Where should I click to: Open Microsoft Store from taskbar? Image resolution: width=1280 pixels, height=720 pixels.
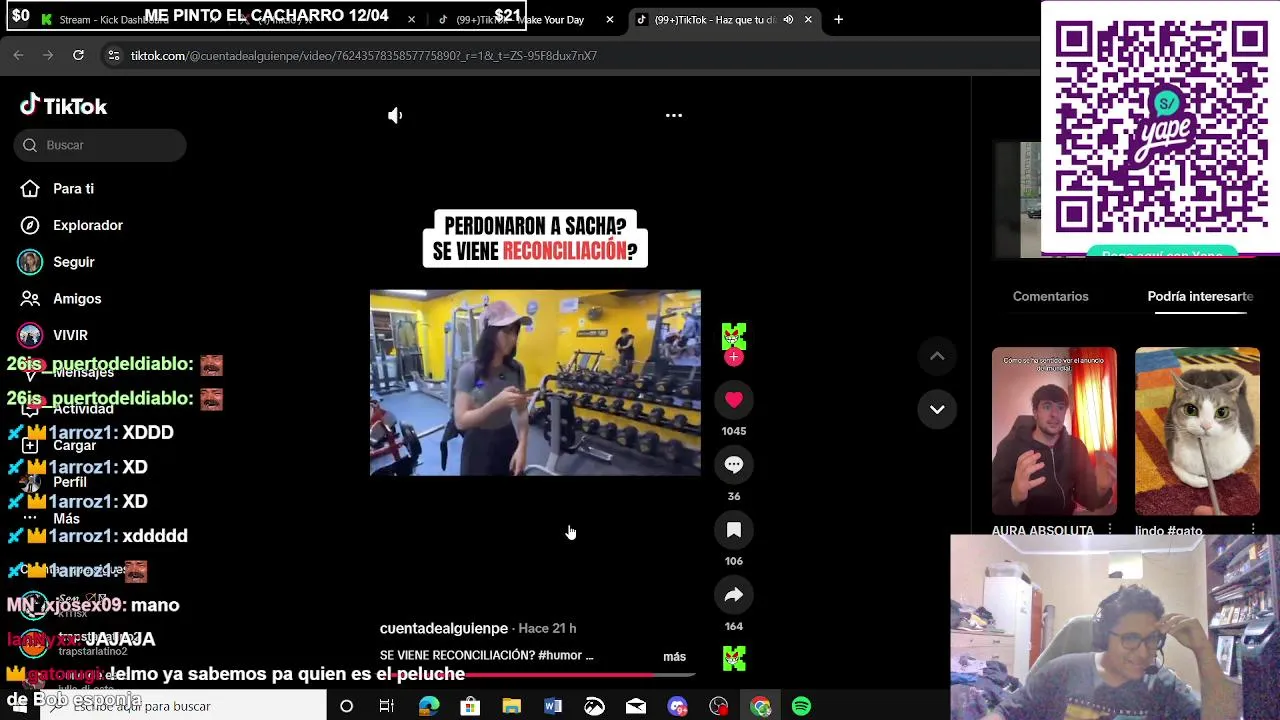click(470, 706)
